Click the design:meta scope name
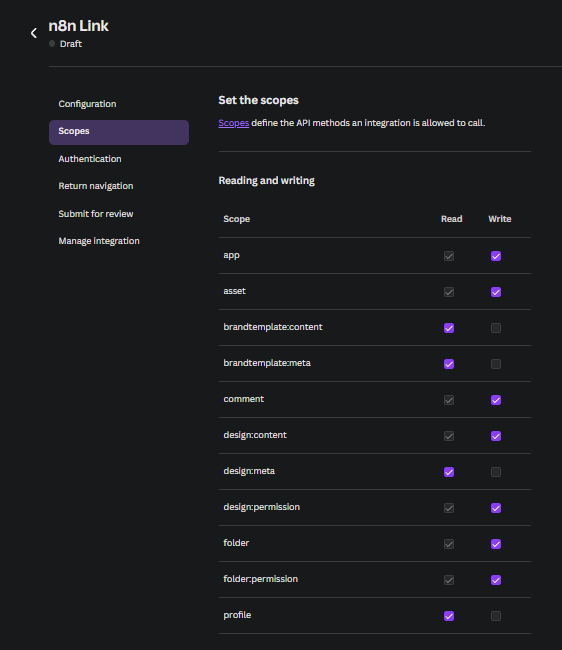The image size is (562, 650). [x=249, y=471]
